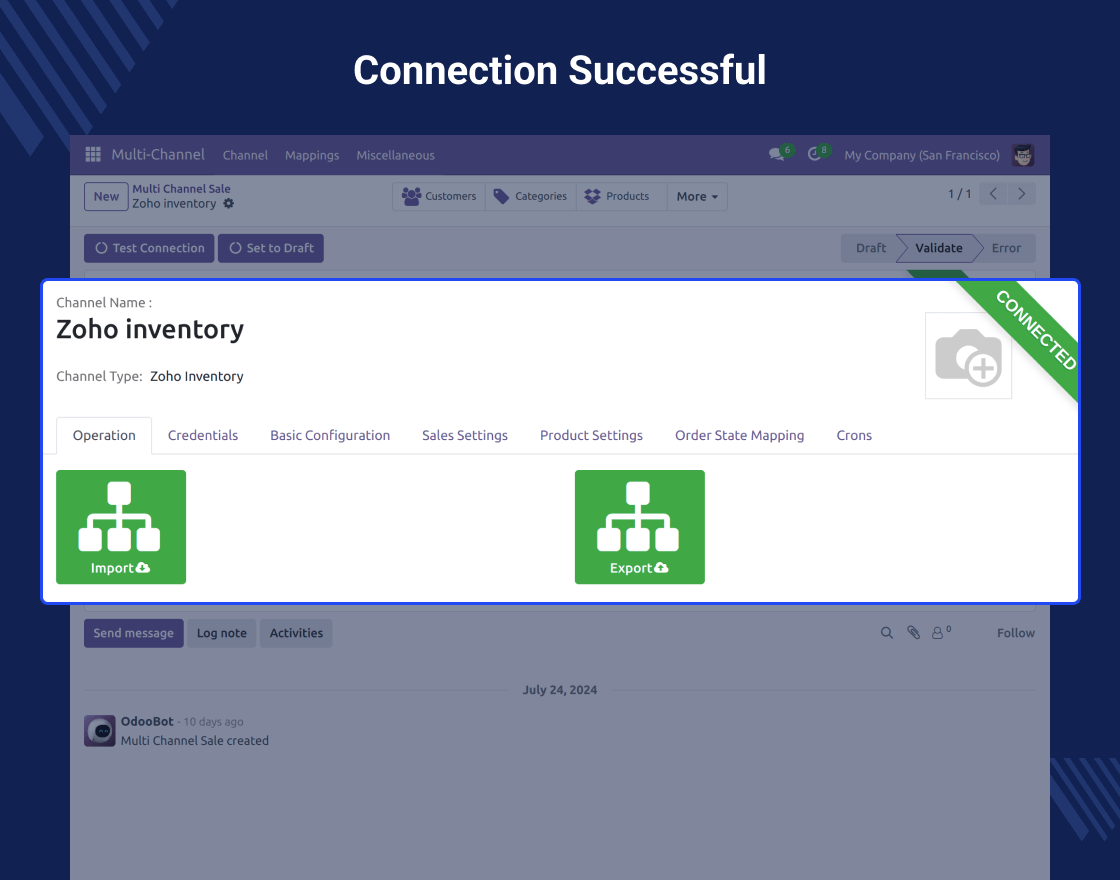This screenshot has height=880, width=1120.
Task: Click the Export operation tile
Action: click(640, 527)
